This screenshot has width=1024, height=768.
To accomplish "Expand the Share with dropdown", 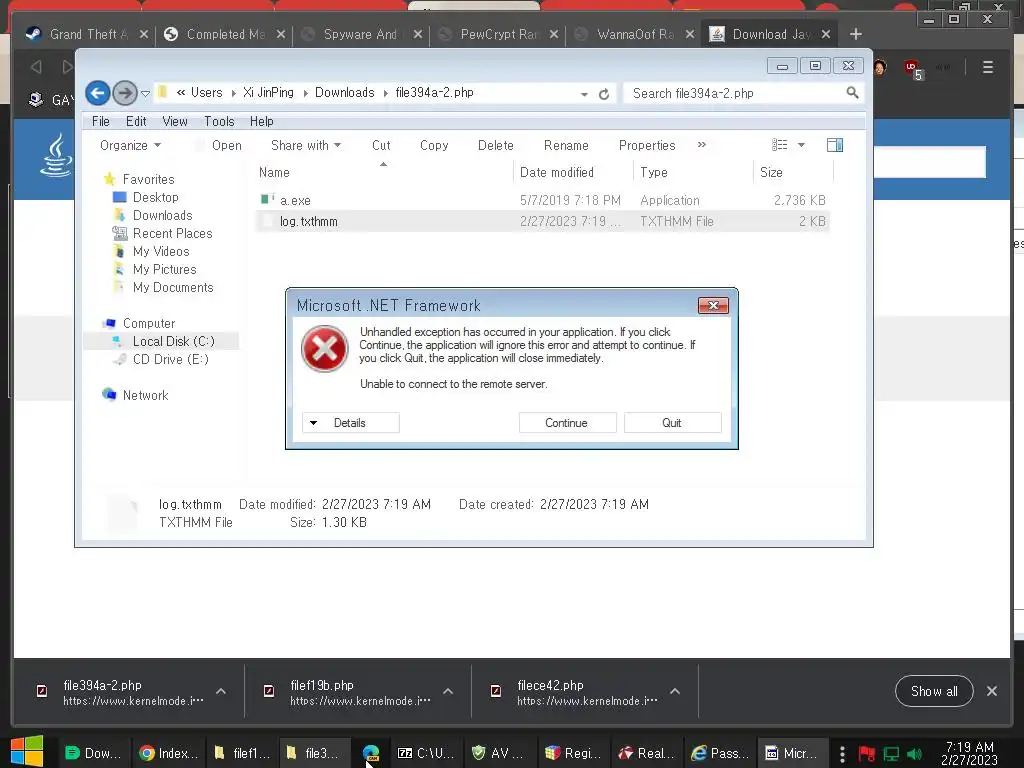I will (306, 146).
